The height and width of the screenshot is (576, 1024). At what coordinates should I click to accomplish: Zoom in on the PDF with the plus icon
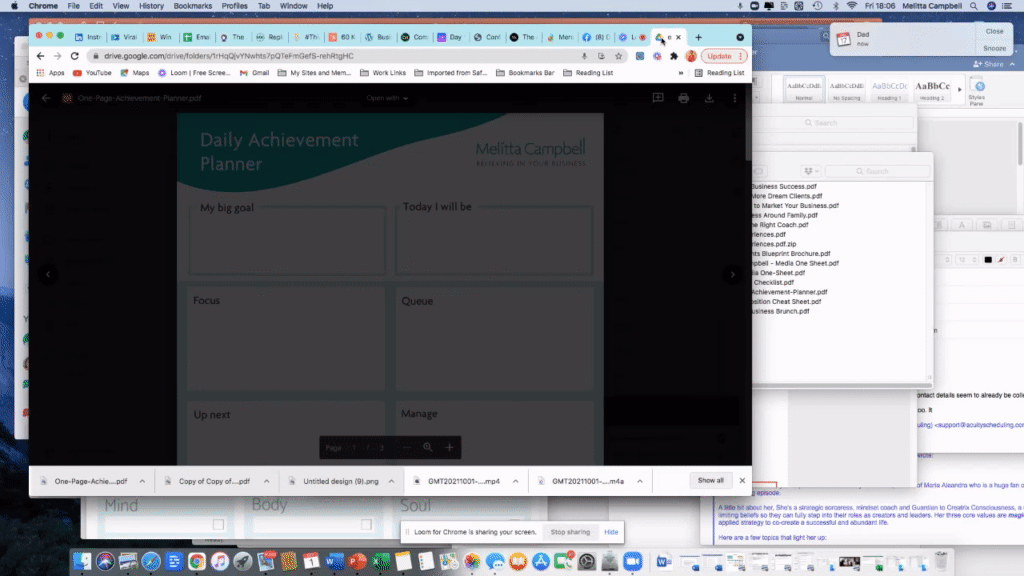click(x=450, y=445)
